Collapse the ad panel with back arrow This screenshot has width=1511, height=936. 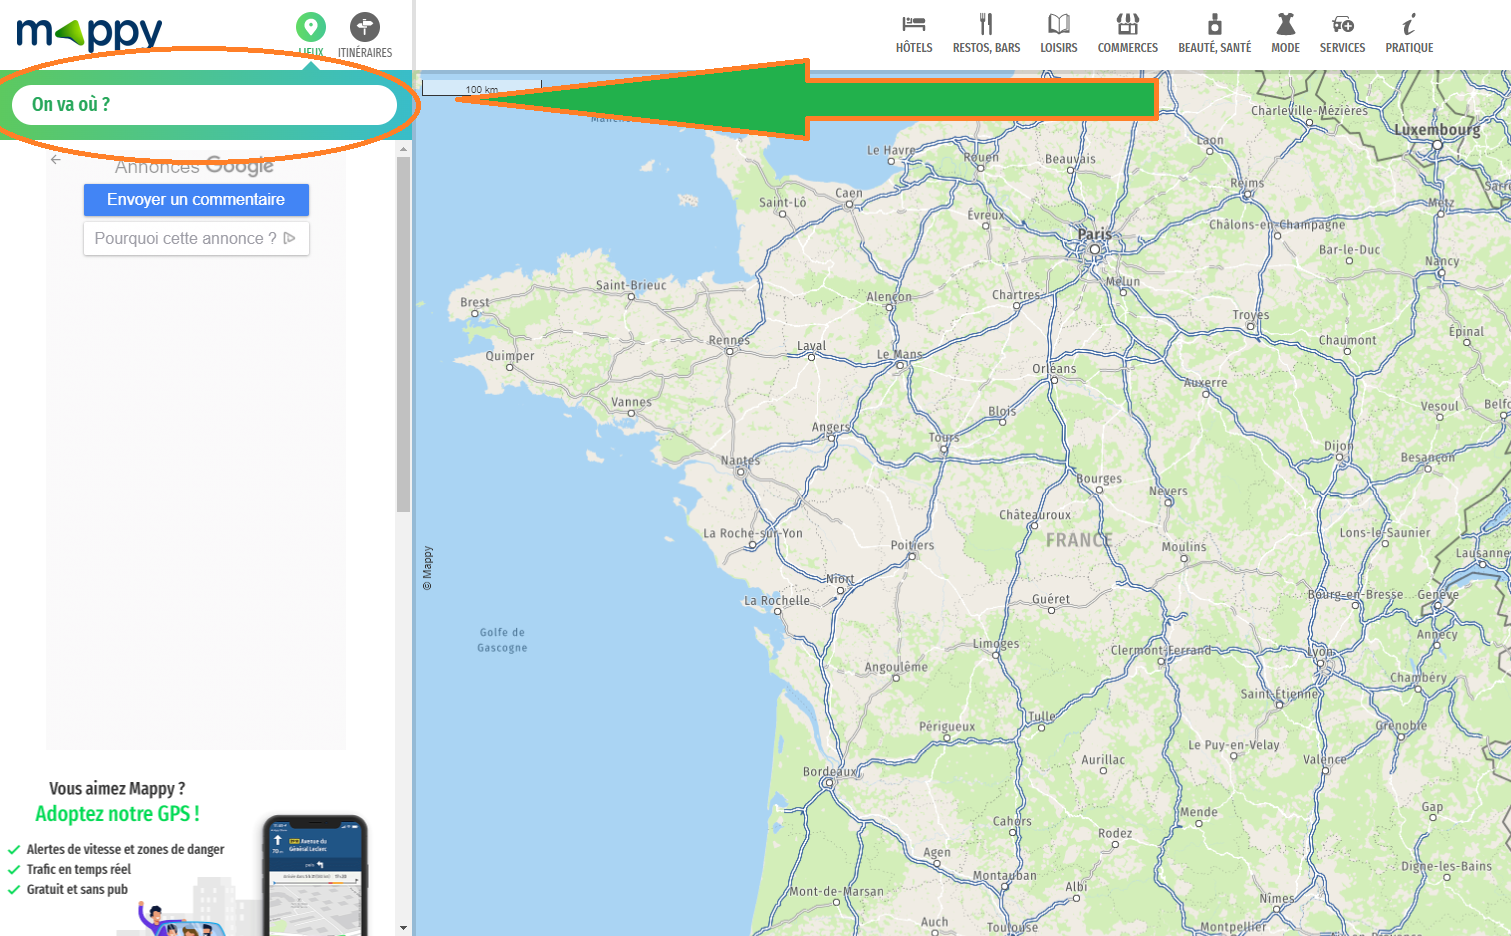55,158
